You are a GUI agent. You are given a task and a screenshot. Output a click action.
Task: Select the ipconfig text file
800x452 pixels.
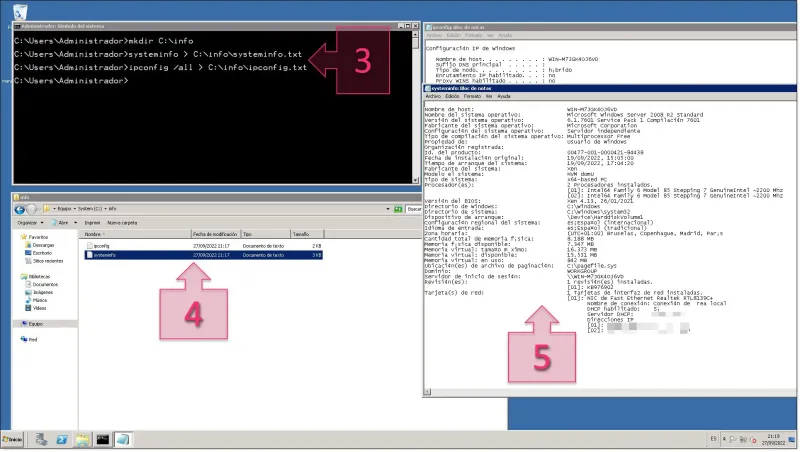100,245
